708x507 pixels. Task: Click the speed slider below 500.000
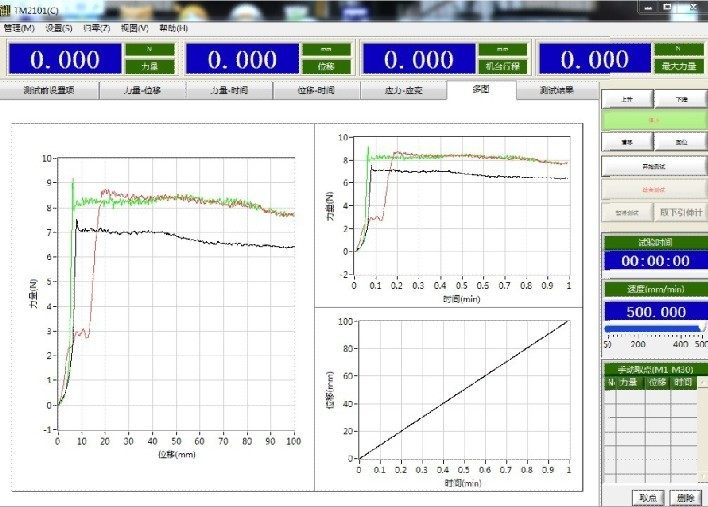[x=654, y=328]
